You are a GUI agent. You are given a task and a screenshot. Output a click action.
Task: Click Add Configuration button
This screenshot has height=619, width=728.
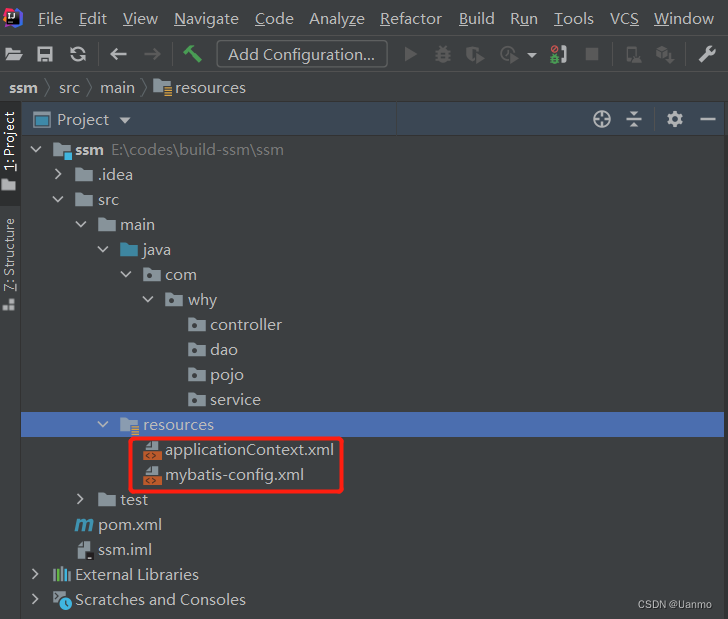tap(302, 54)
